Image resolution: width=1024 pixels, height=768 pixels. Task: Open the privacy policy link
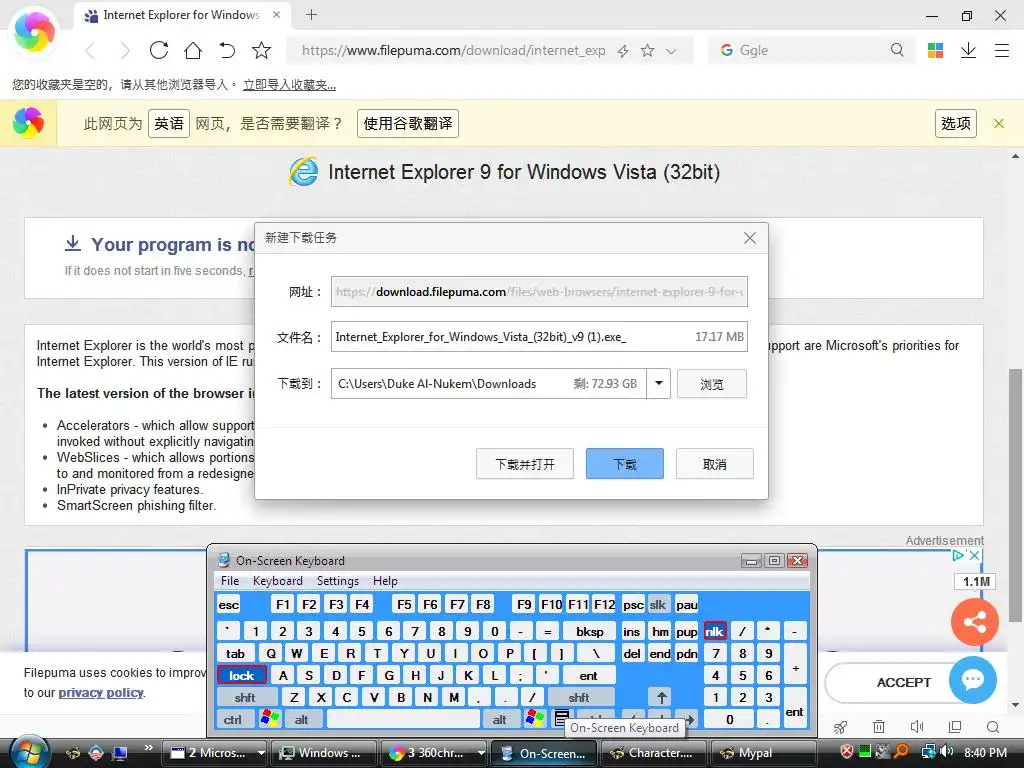[x=101, y=692]
